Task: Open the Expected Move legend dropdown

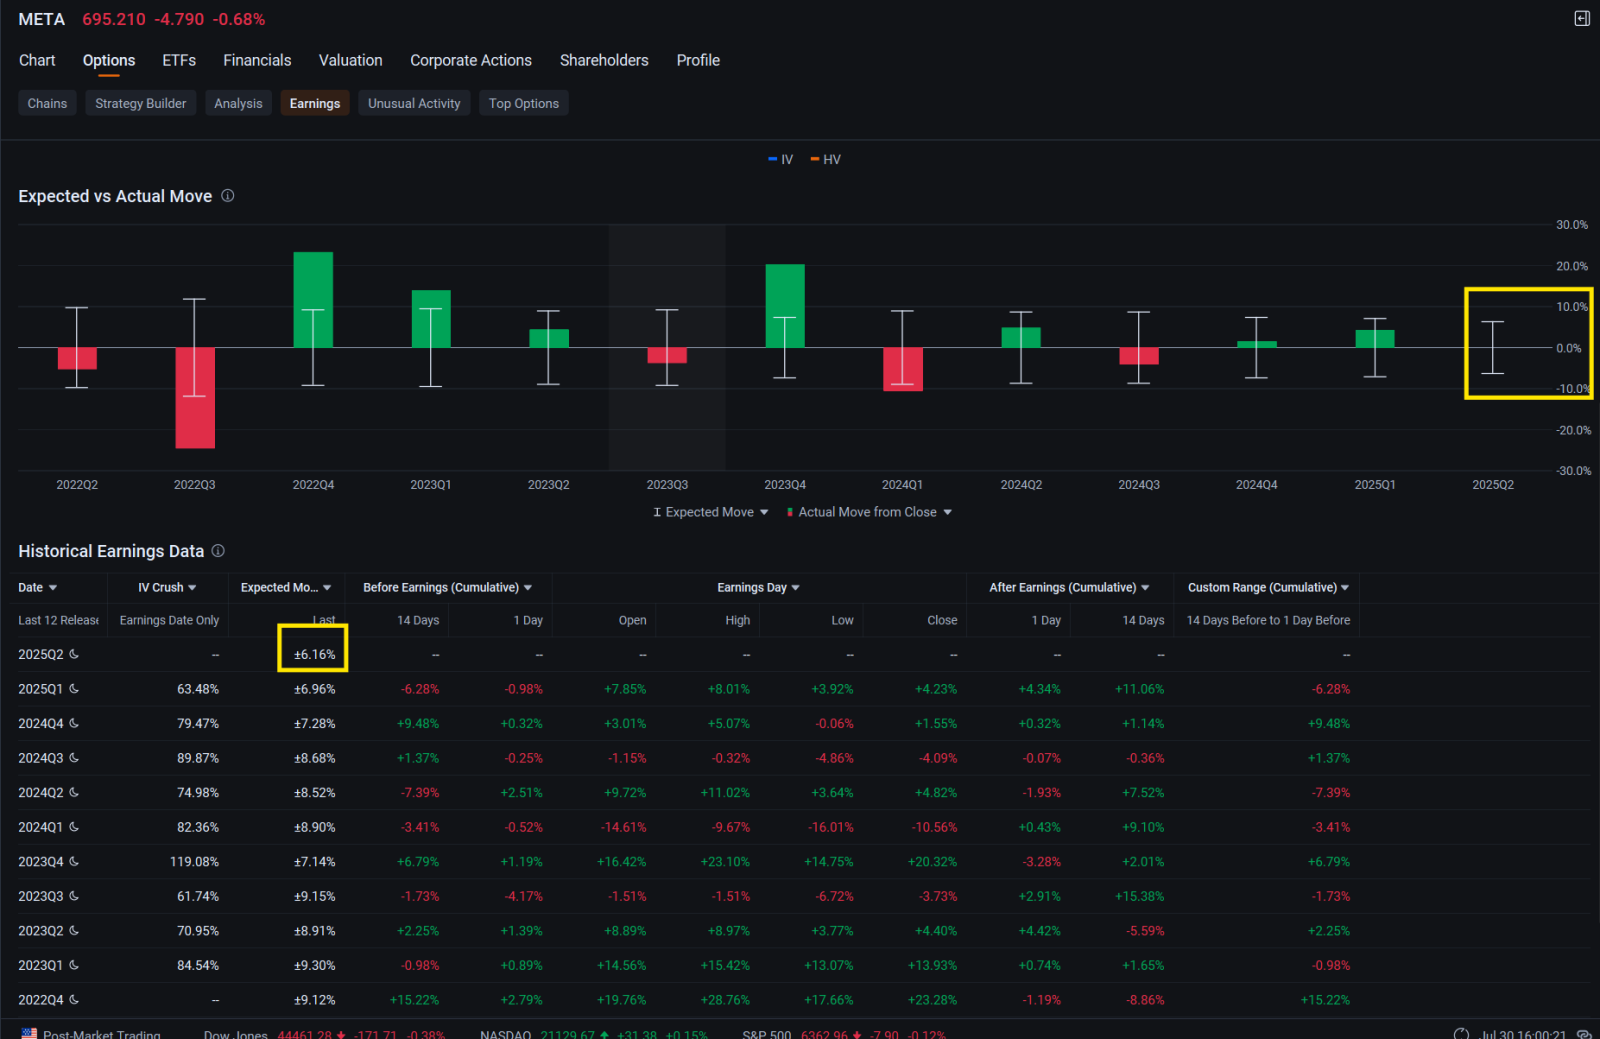Action: pos(711,512)
